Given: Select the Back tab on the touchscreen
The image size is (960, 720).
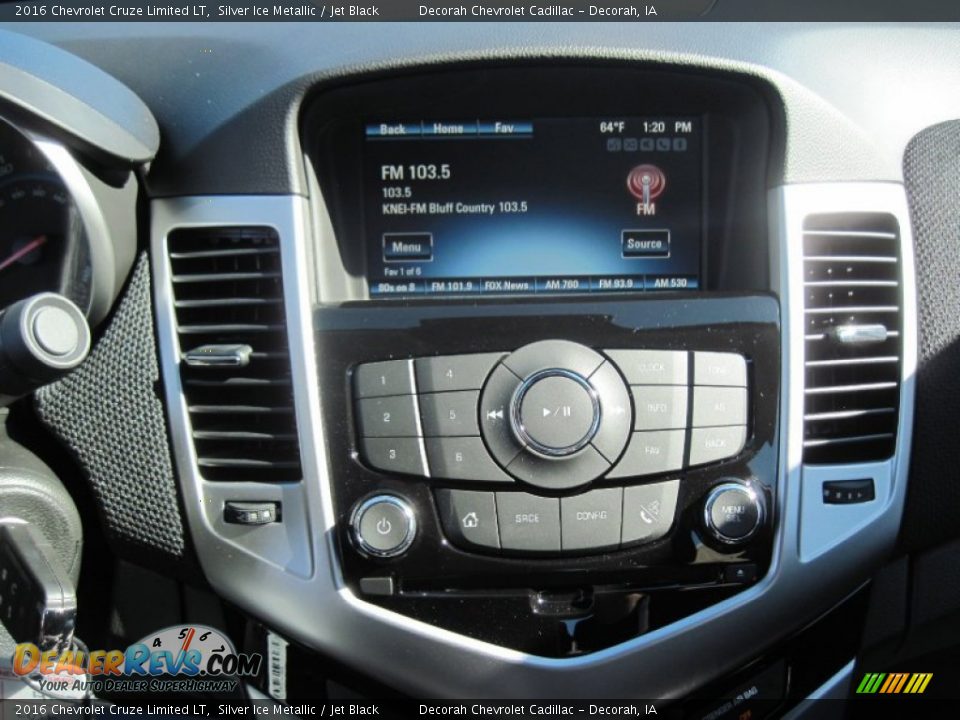Looking at the screenshot, I should [393, 128].
